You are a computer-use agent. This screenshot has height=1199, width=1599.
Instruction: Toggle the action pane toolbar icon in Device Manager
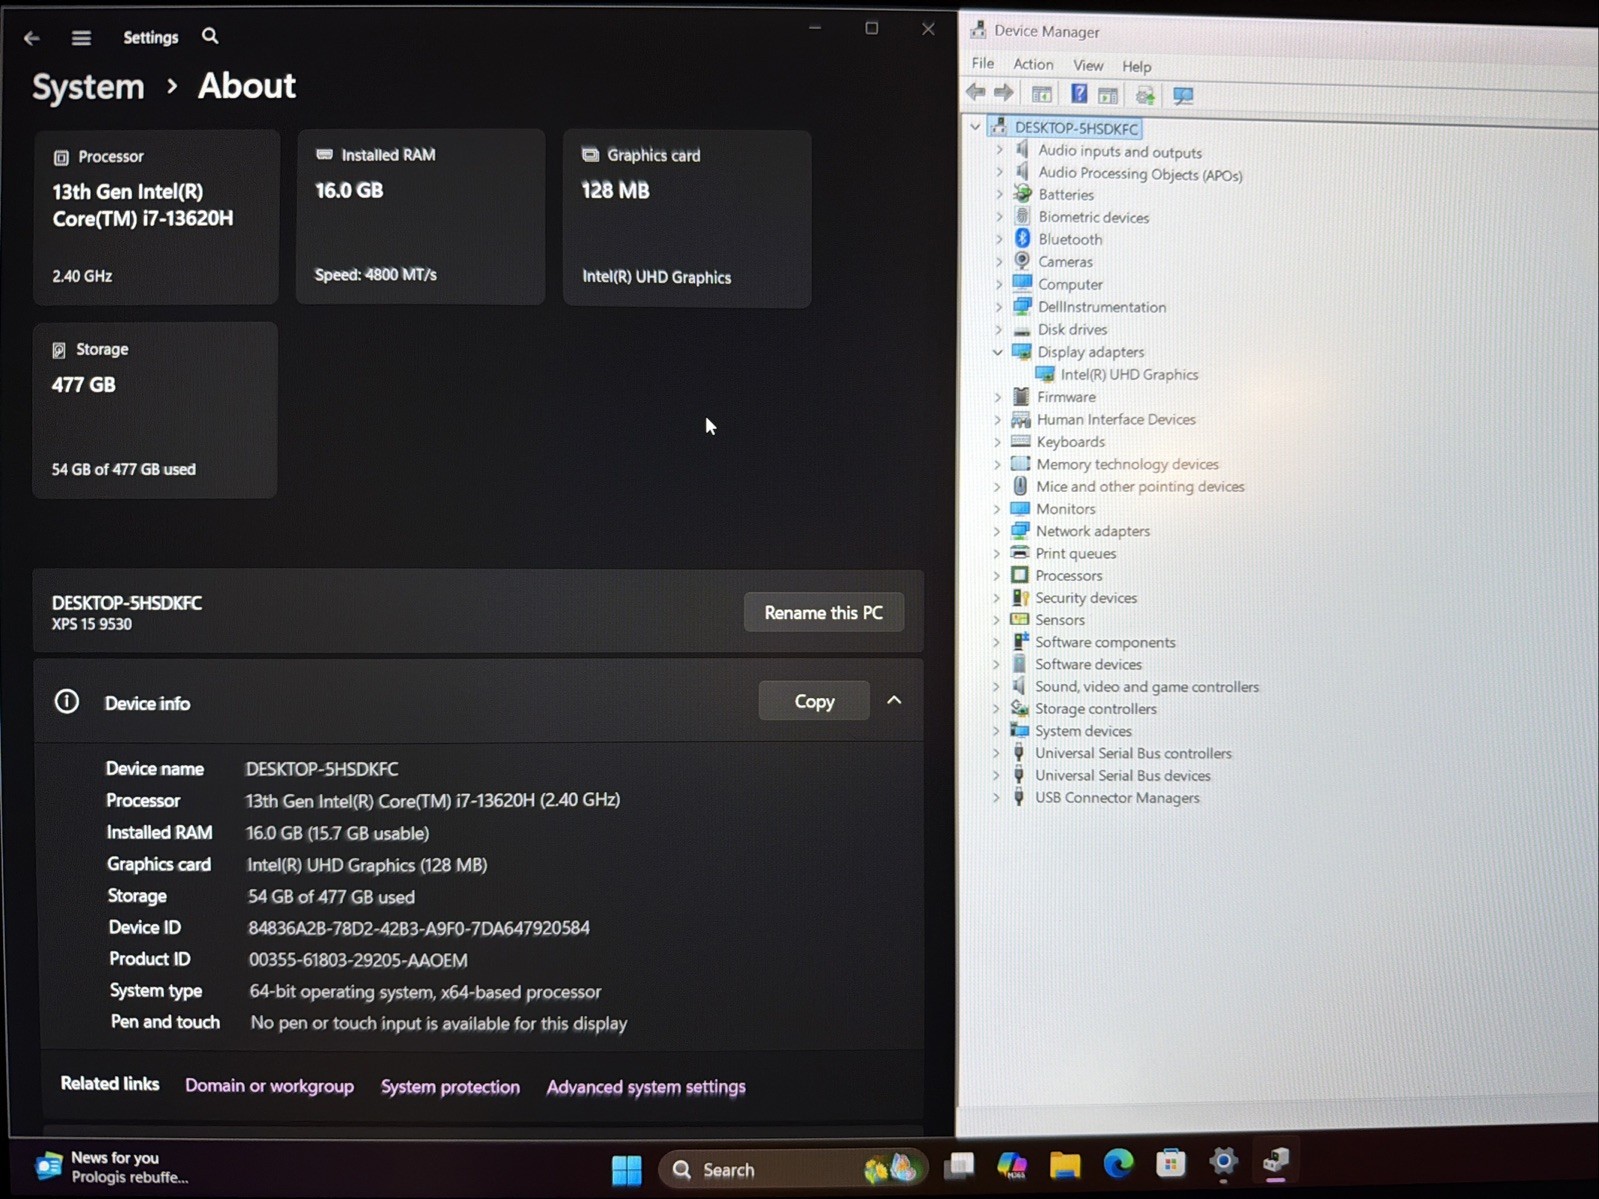tap(1108, 95)
